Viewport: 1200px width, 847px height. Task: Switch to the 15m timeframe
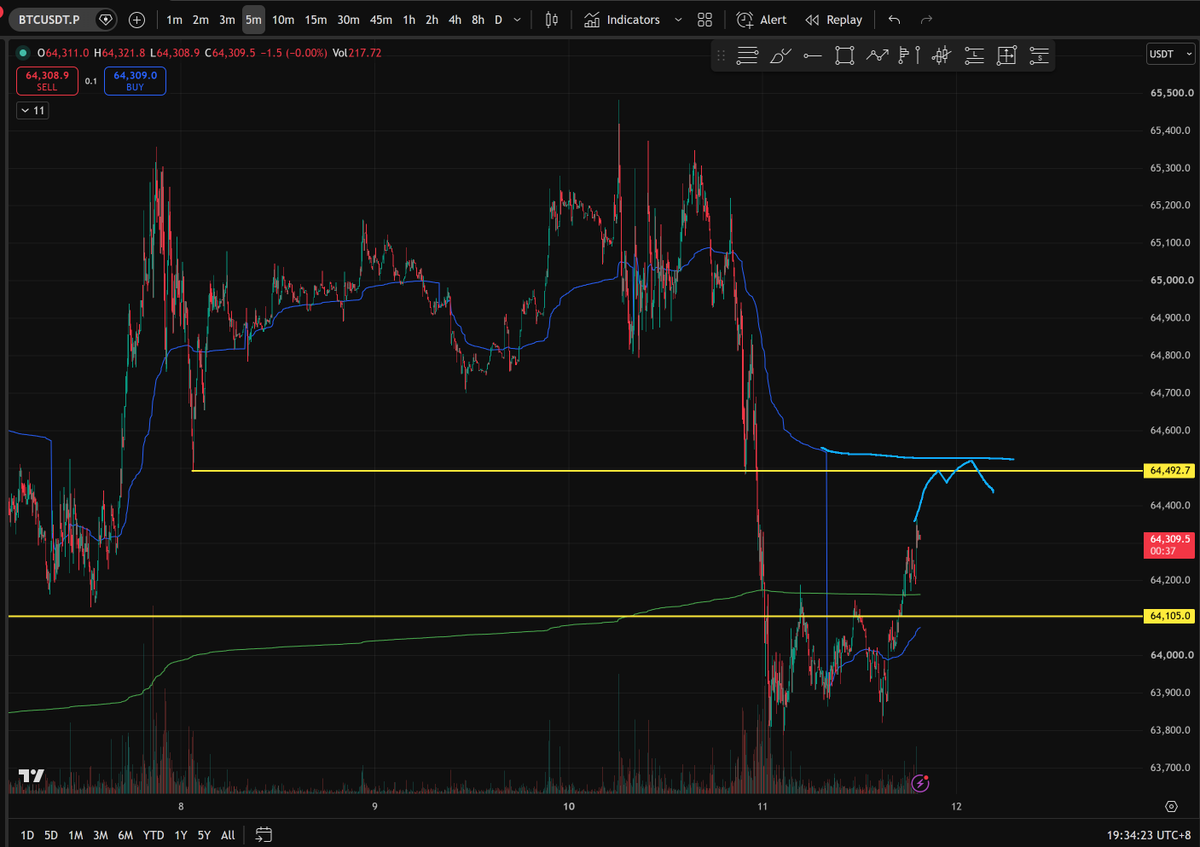tap(316, 20)
